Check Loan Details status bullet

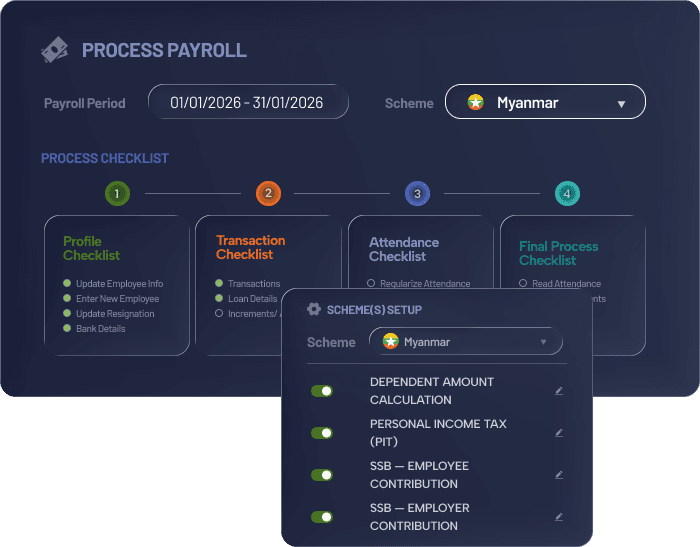(x=219, y=298)
